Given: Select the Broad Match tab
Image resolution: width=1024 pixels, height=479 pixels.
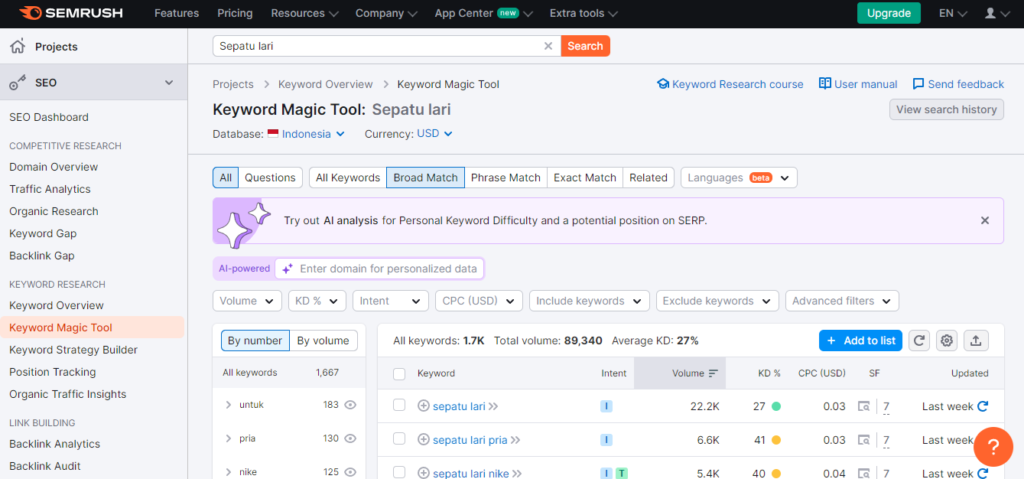Looking at the screenshot, I should click(x=425, y=178).
